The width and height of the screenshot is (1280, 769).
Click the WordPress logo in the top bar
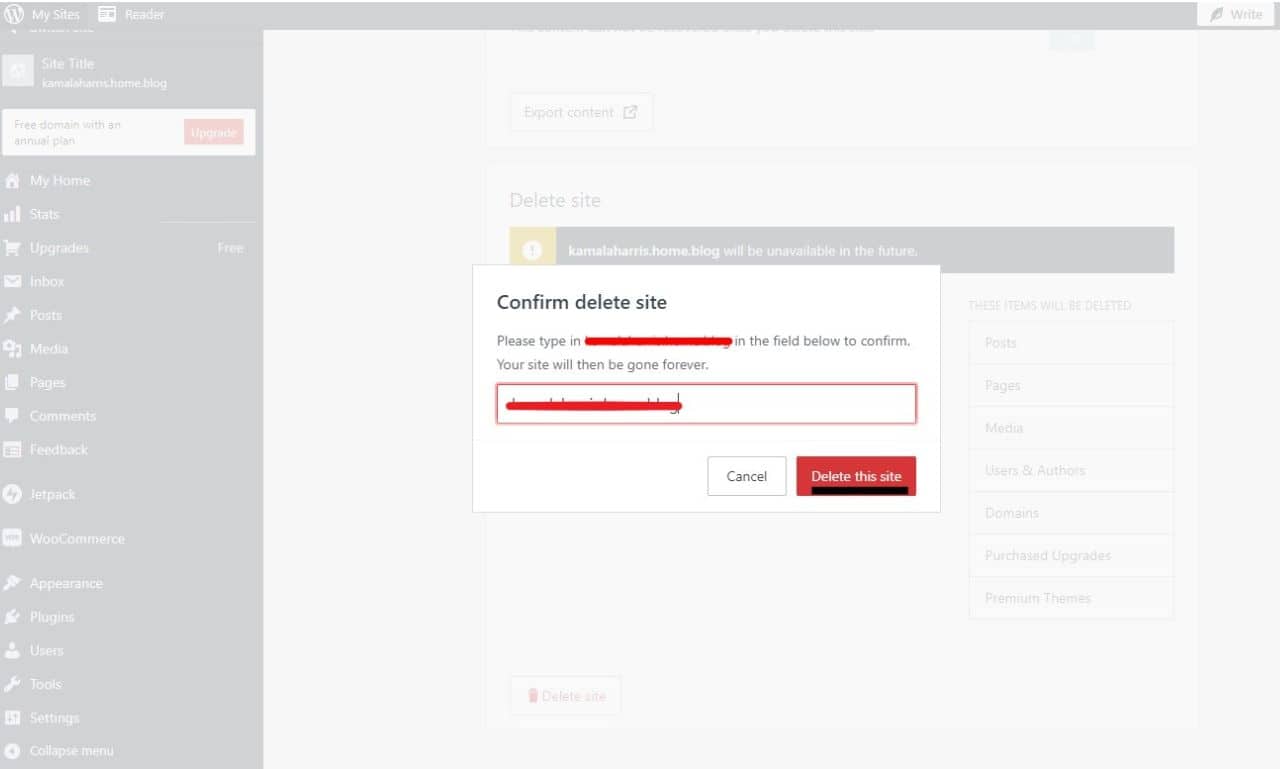click(x=15, y=13)
